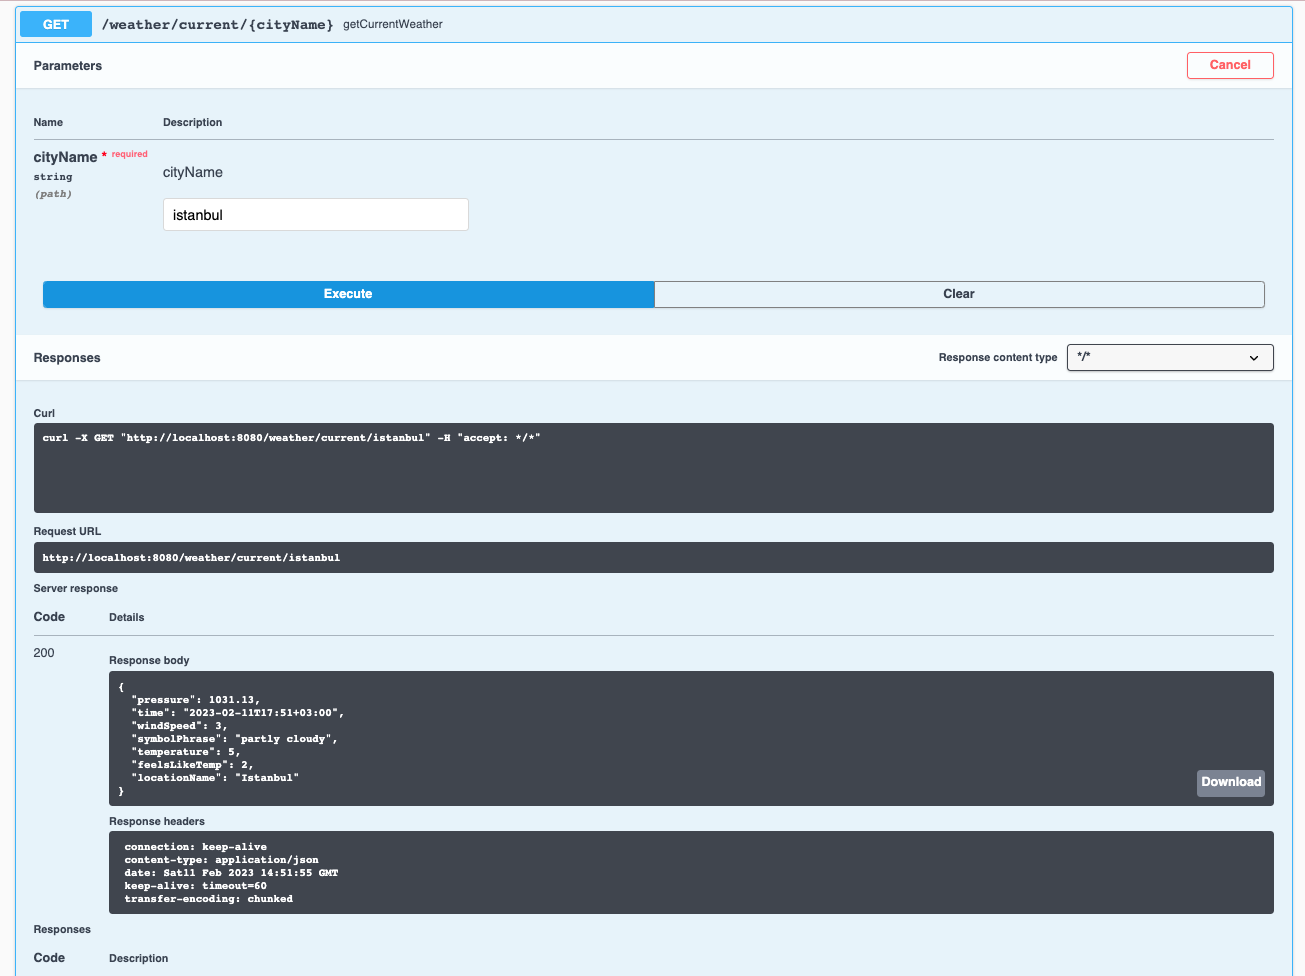
Task: Click the transfer-encoding: chunked header
Action: 208,899
